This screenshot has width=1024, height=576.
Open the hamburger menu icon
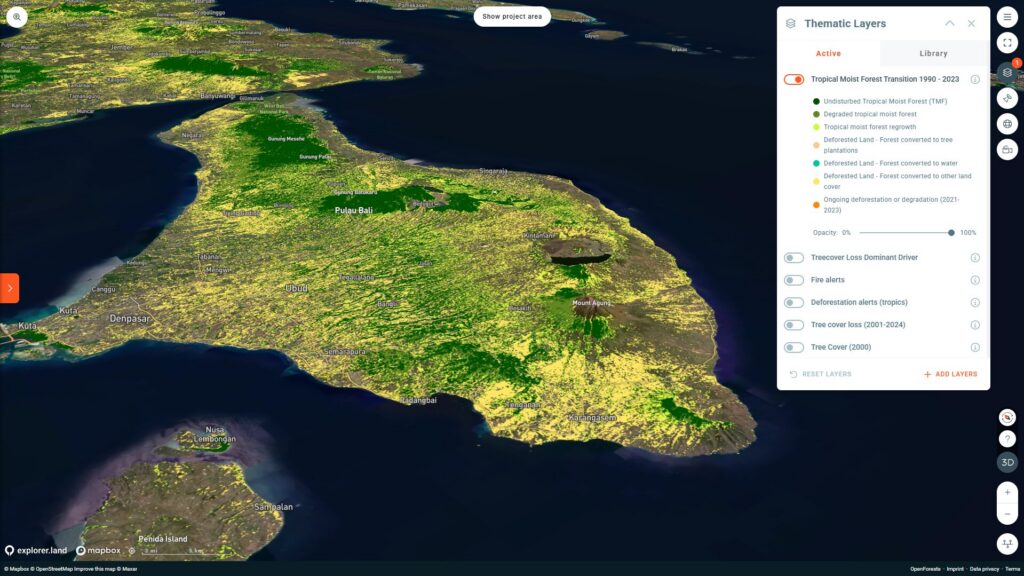1007,17
